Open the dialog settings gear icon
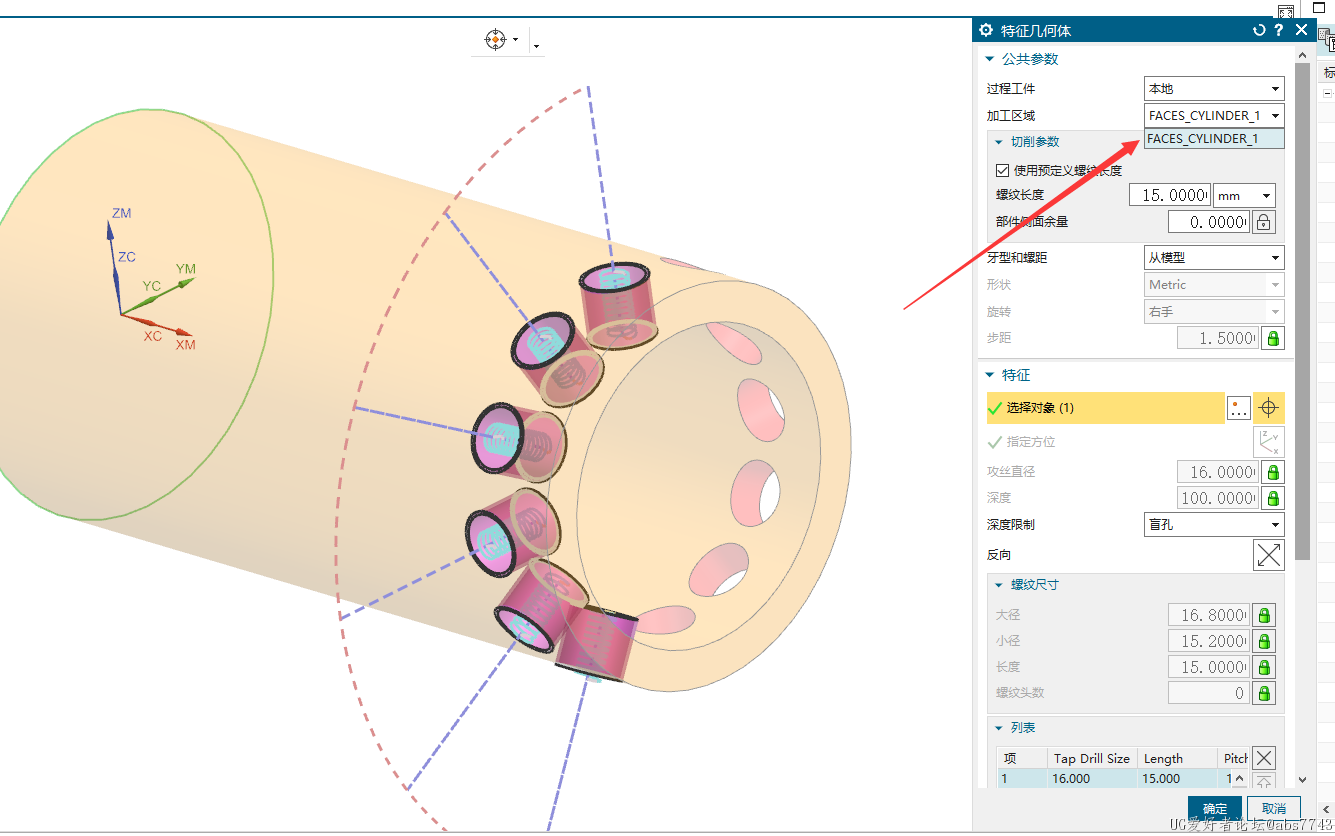 click(x=986, y=30)
